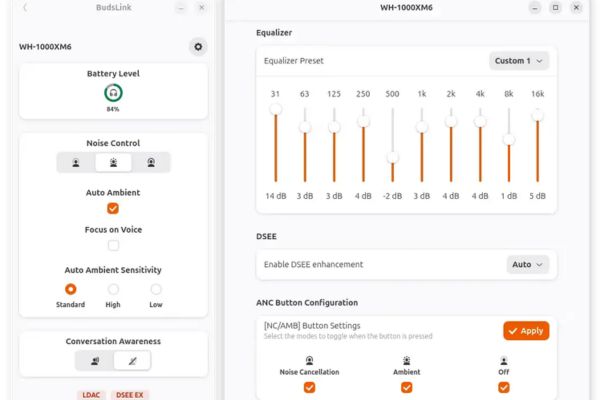
Task: Click the DSEE EX badge
Action: point(130,395)
